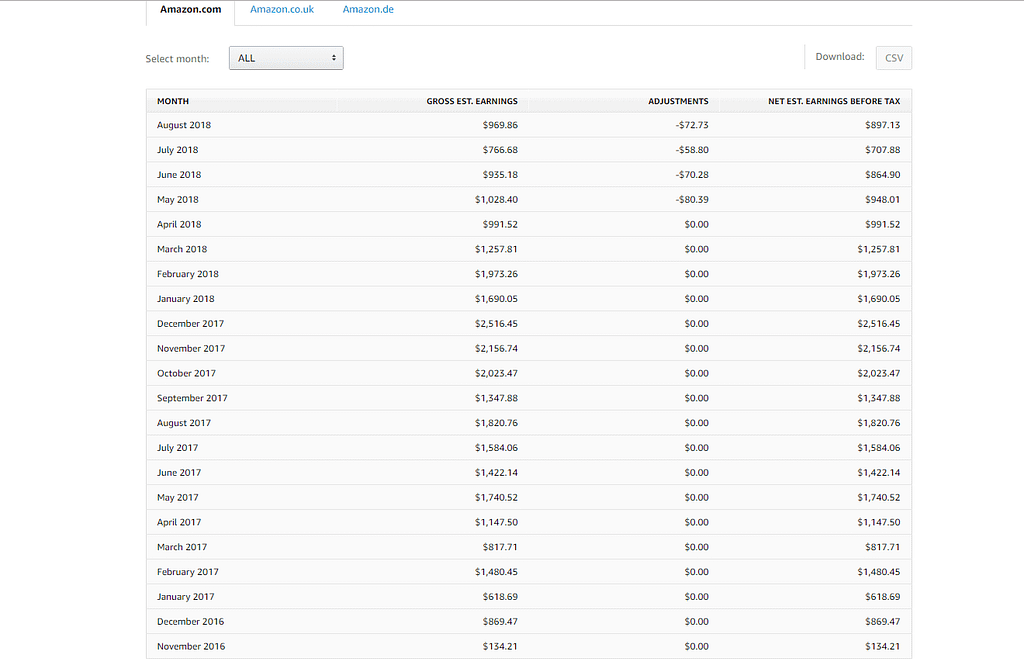Click the MONTH column header

click(173, 101)
